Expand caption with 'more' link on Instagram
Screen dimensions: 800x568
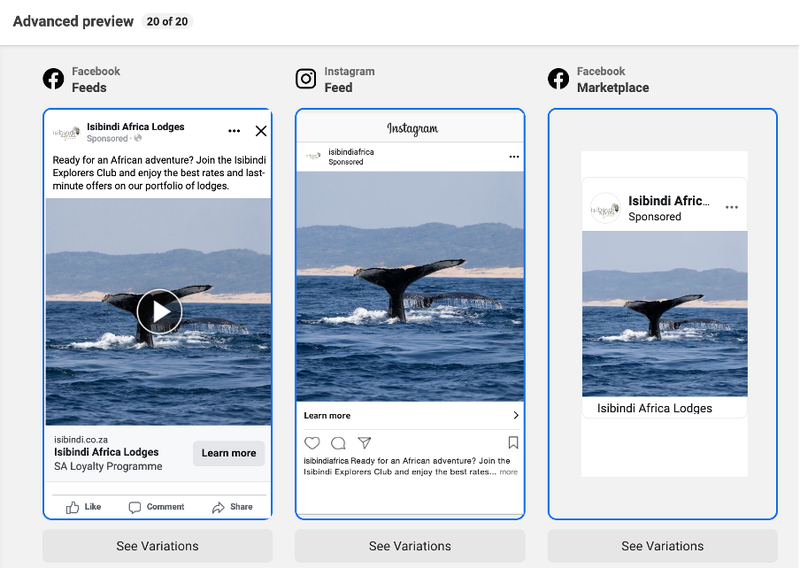click(x=509, y=472)
